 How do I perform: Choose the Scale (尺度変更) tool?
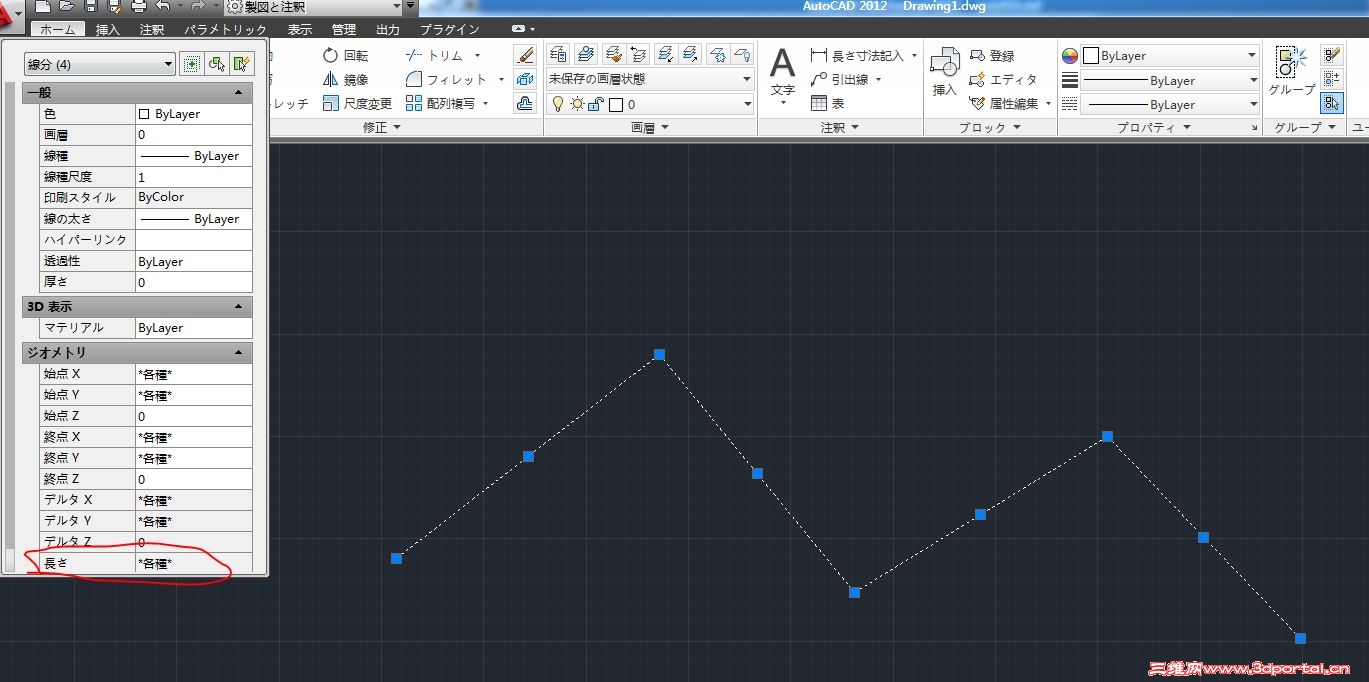(357, 103)
